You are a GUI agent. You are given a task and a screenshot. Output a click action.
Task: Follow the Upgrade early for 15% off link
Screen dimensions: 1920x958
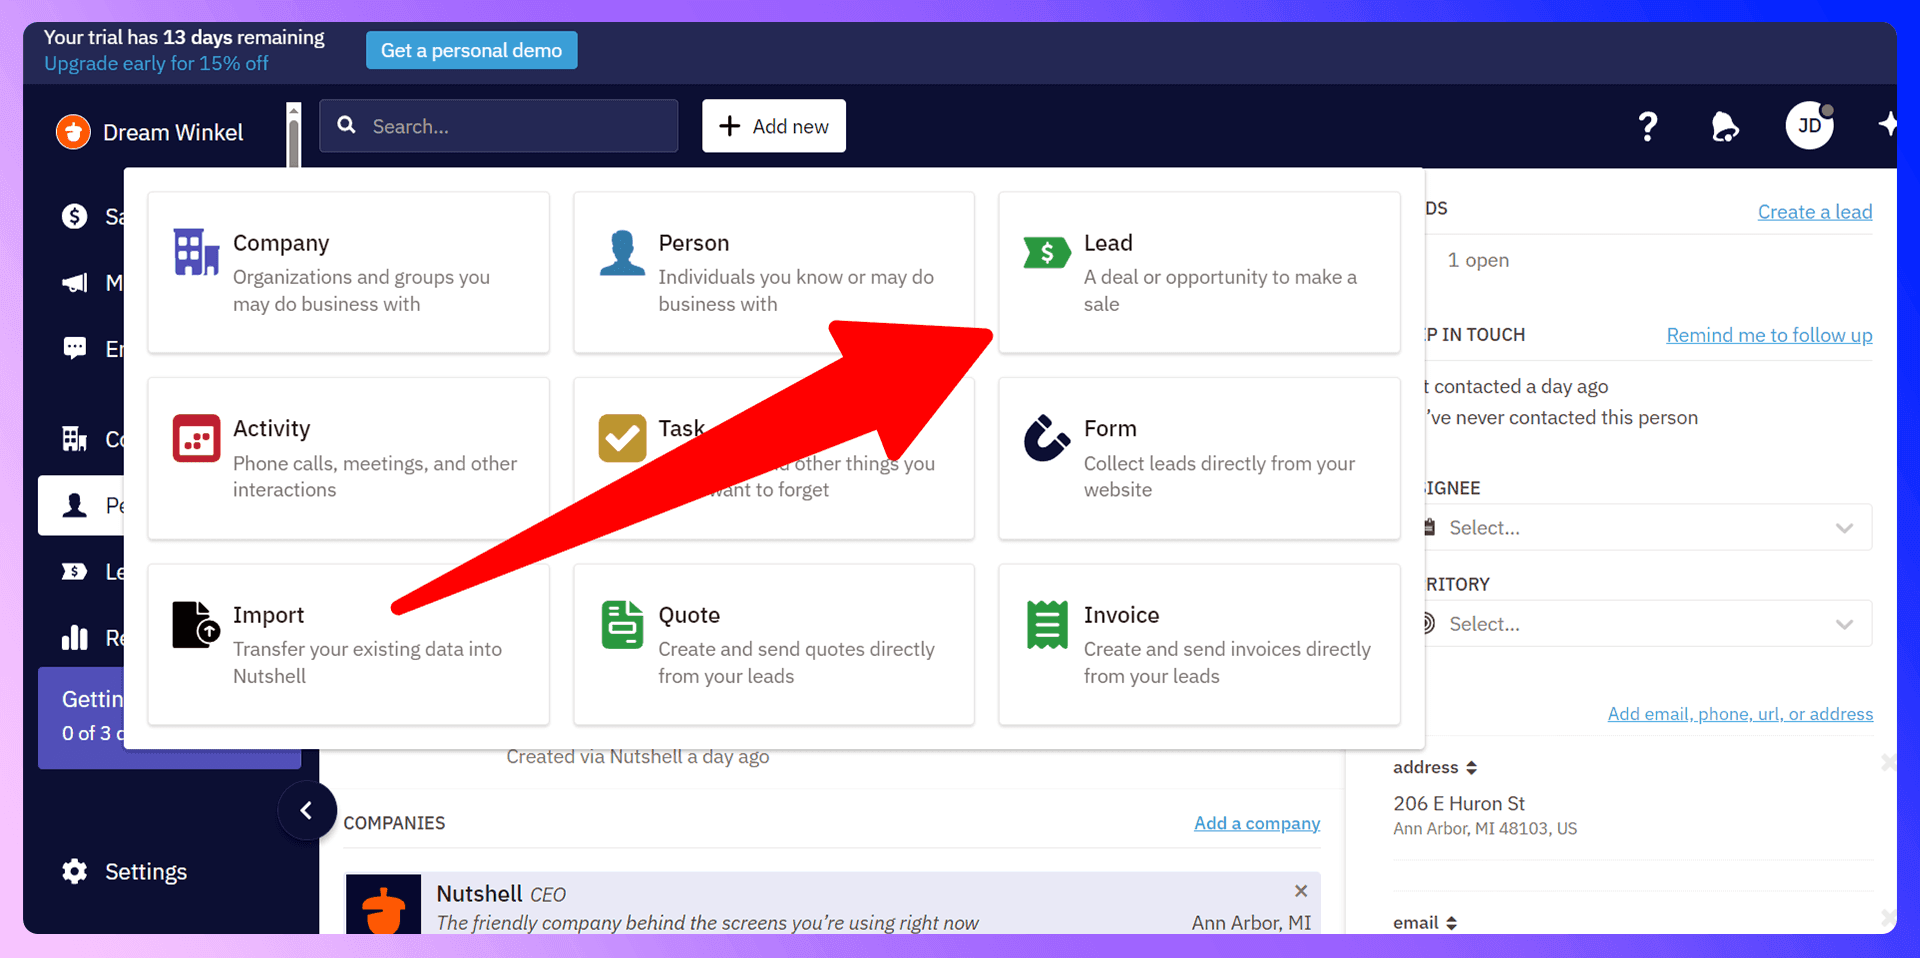tap(156, 63)
